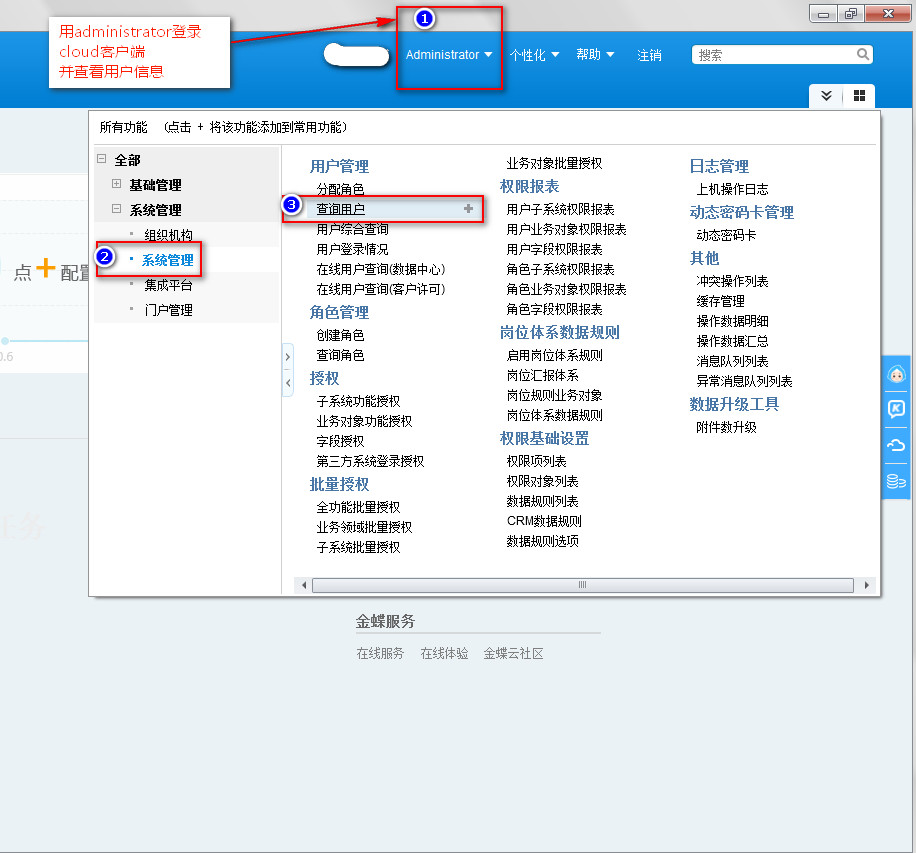Click the search magnifier icon
The height and width of the screenshot is (853, 916).
(x=862, y=55)
